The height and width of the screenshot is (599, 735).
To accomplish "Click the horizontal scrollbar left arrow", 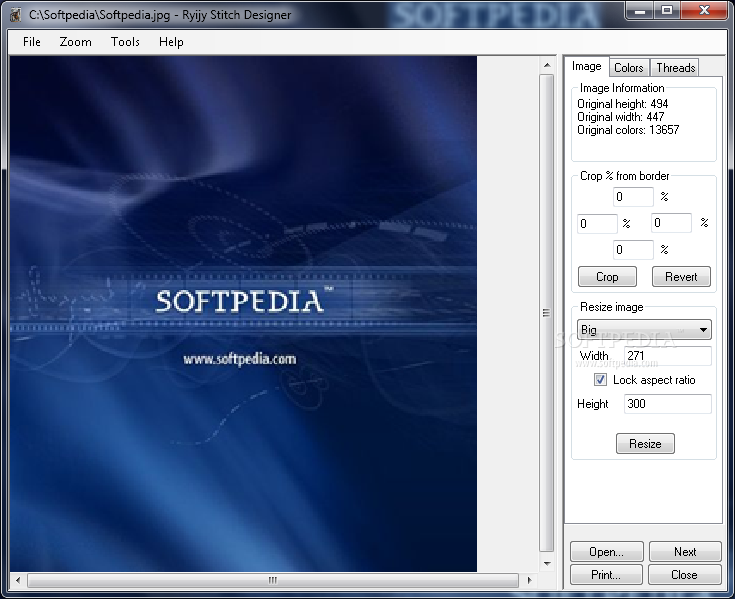I will click(18, 580).
